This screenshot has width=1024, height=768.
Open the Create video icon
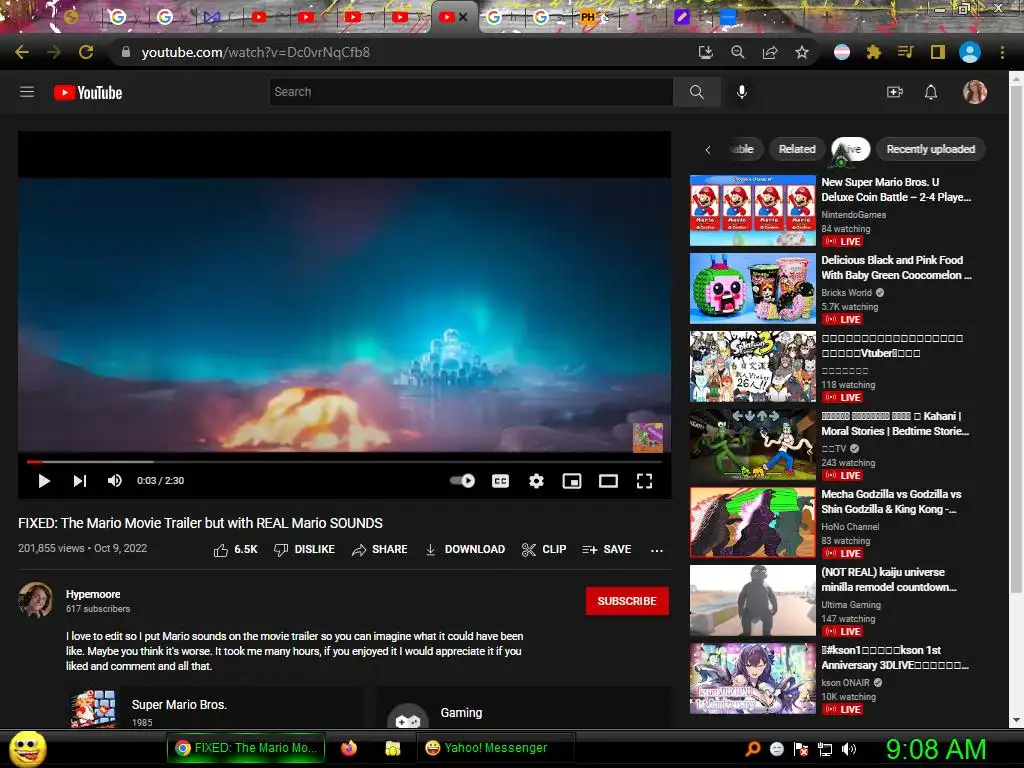[x=895, y=92]
